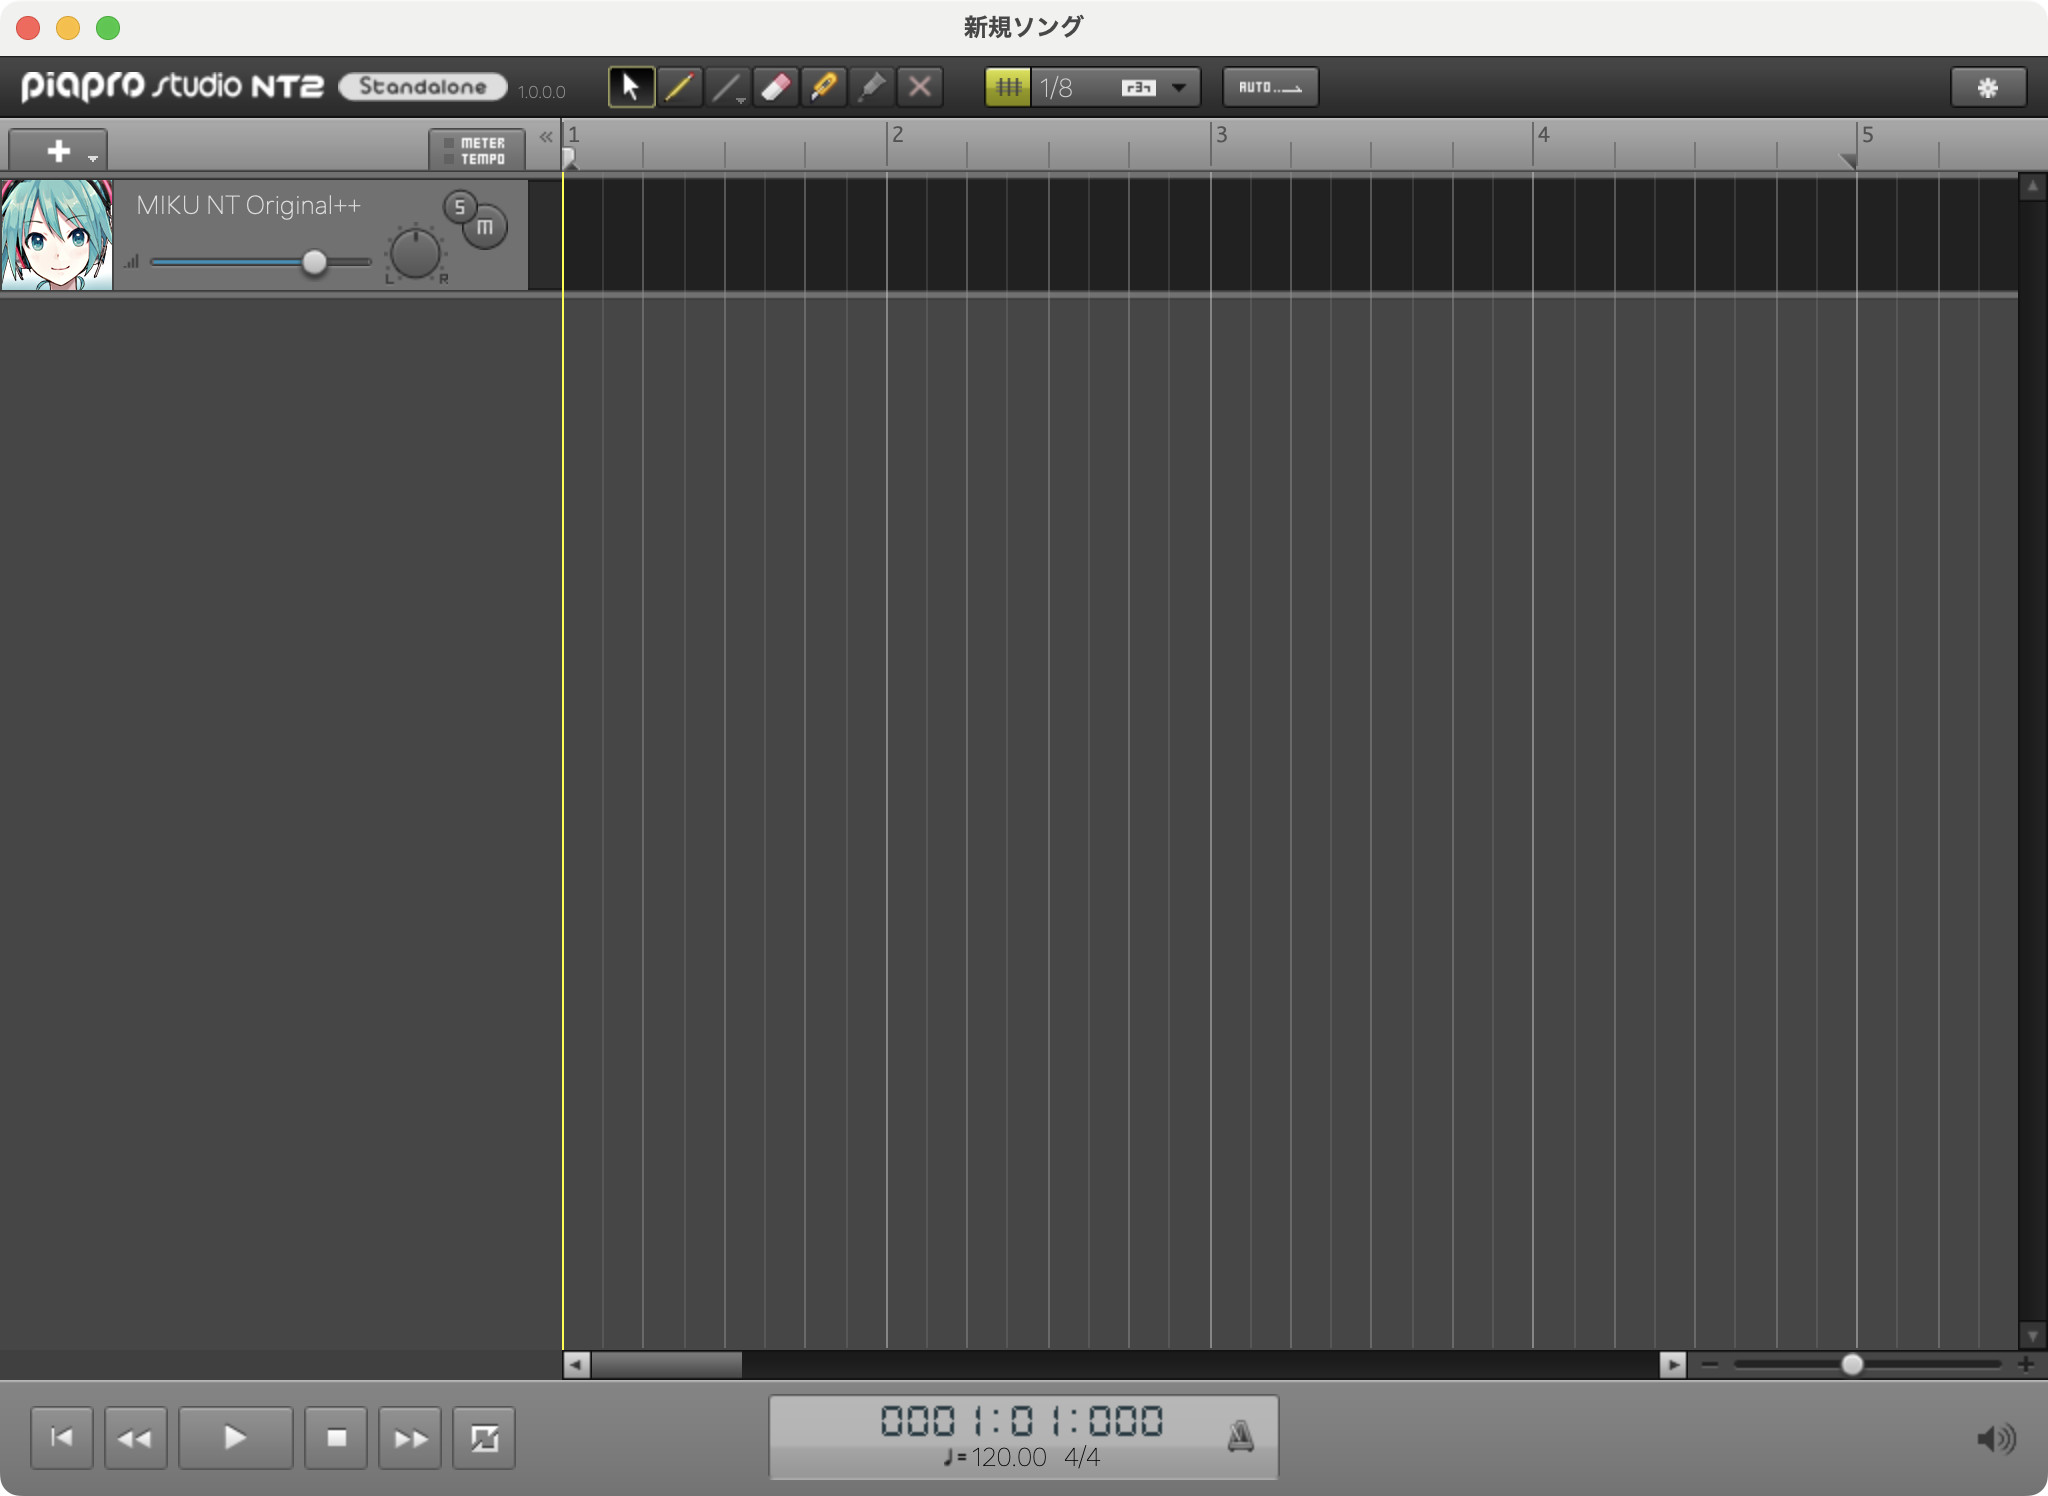Click the X mute tool
This screenshot has height=1496, width=2048.
[x=920, y=87]
